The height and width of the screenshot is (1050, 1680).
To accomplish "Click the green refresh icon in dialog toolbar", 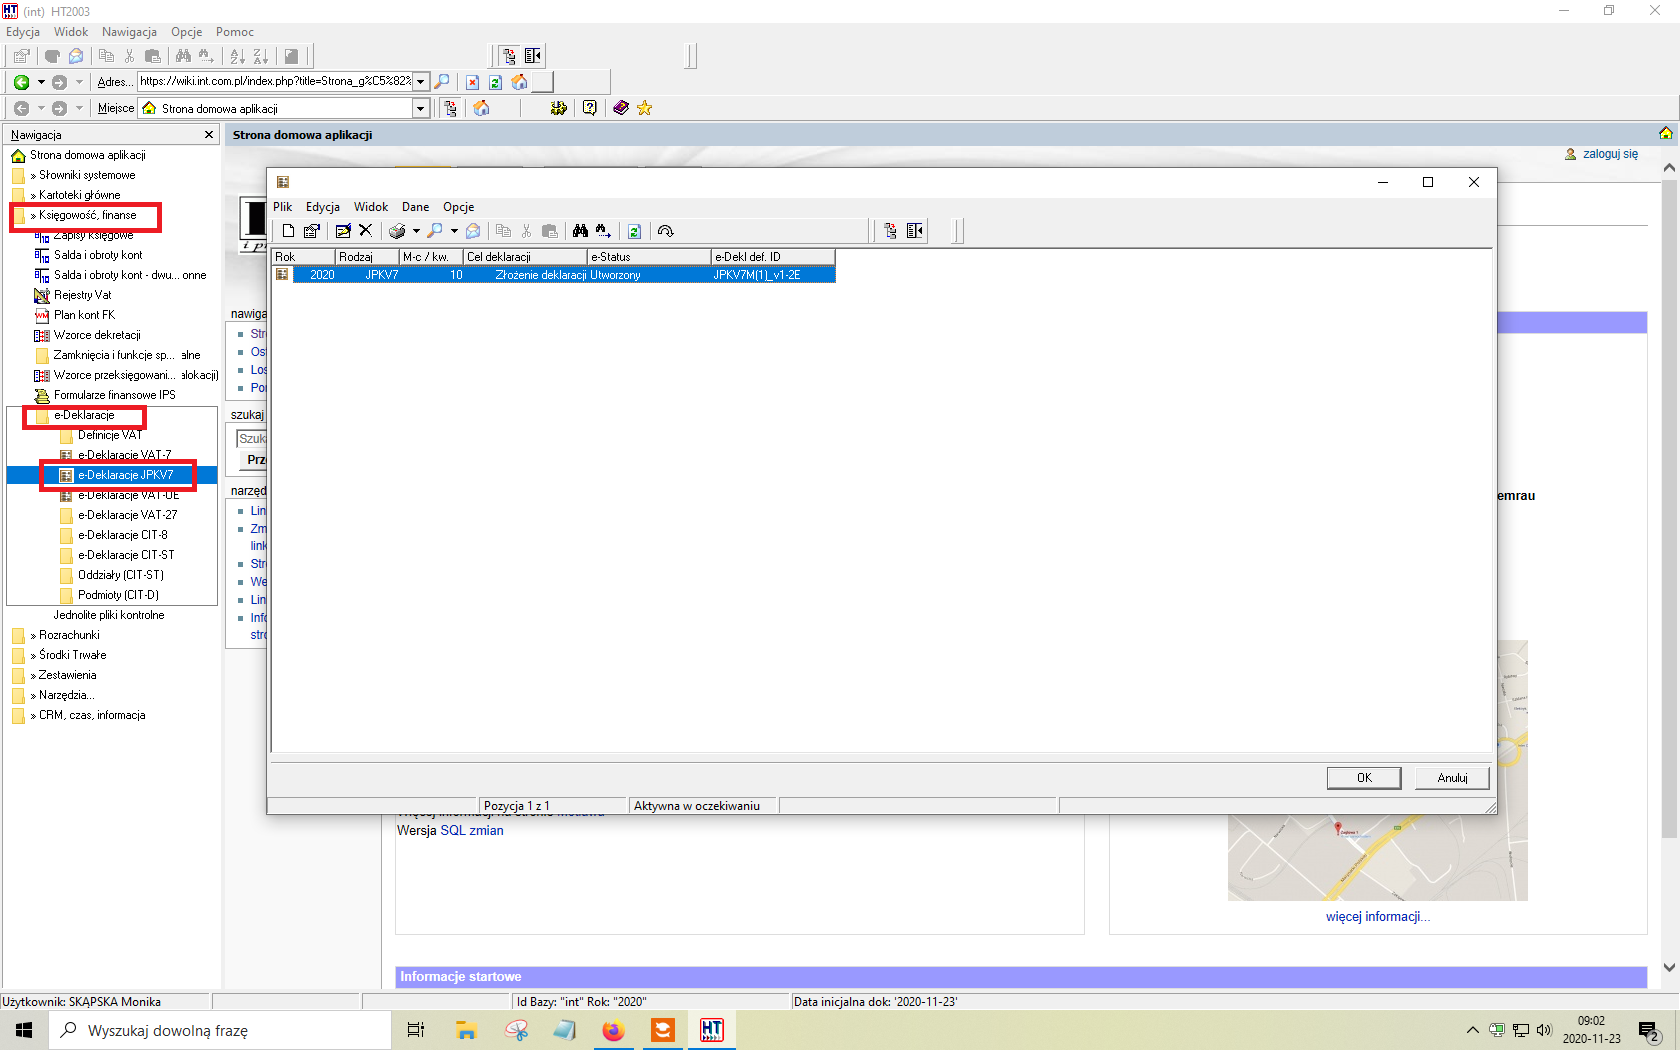I will coord(634,231).
